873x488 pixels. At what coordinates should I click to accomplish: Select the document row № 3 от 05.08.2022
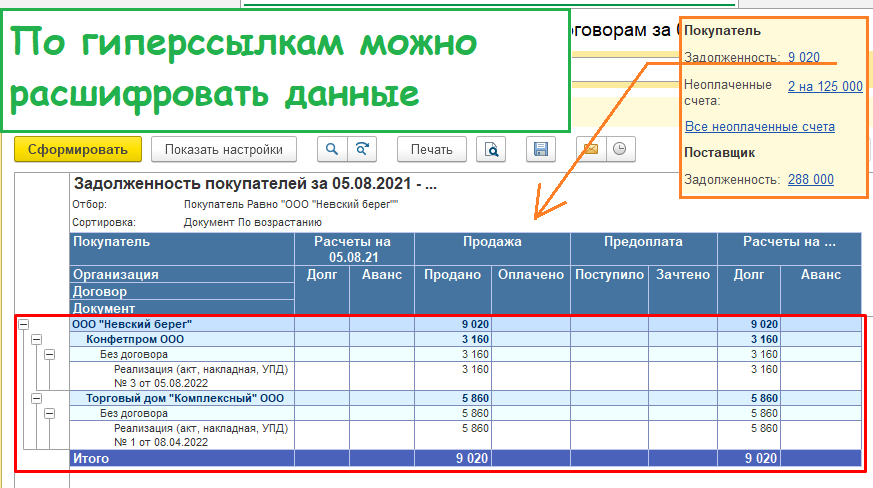click(x=182, y=376)
